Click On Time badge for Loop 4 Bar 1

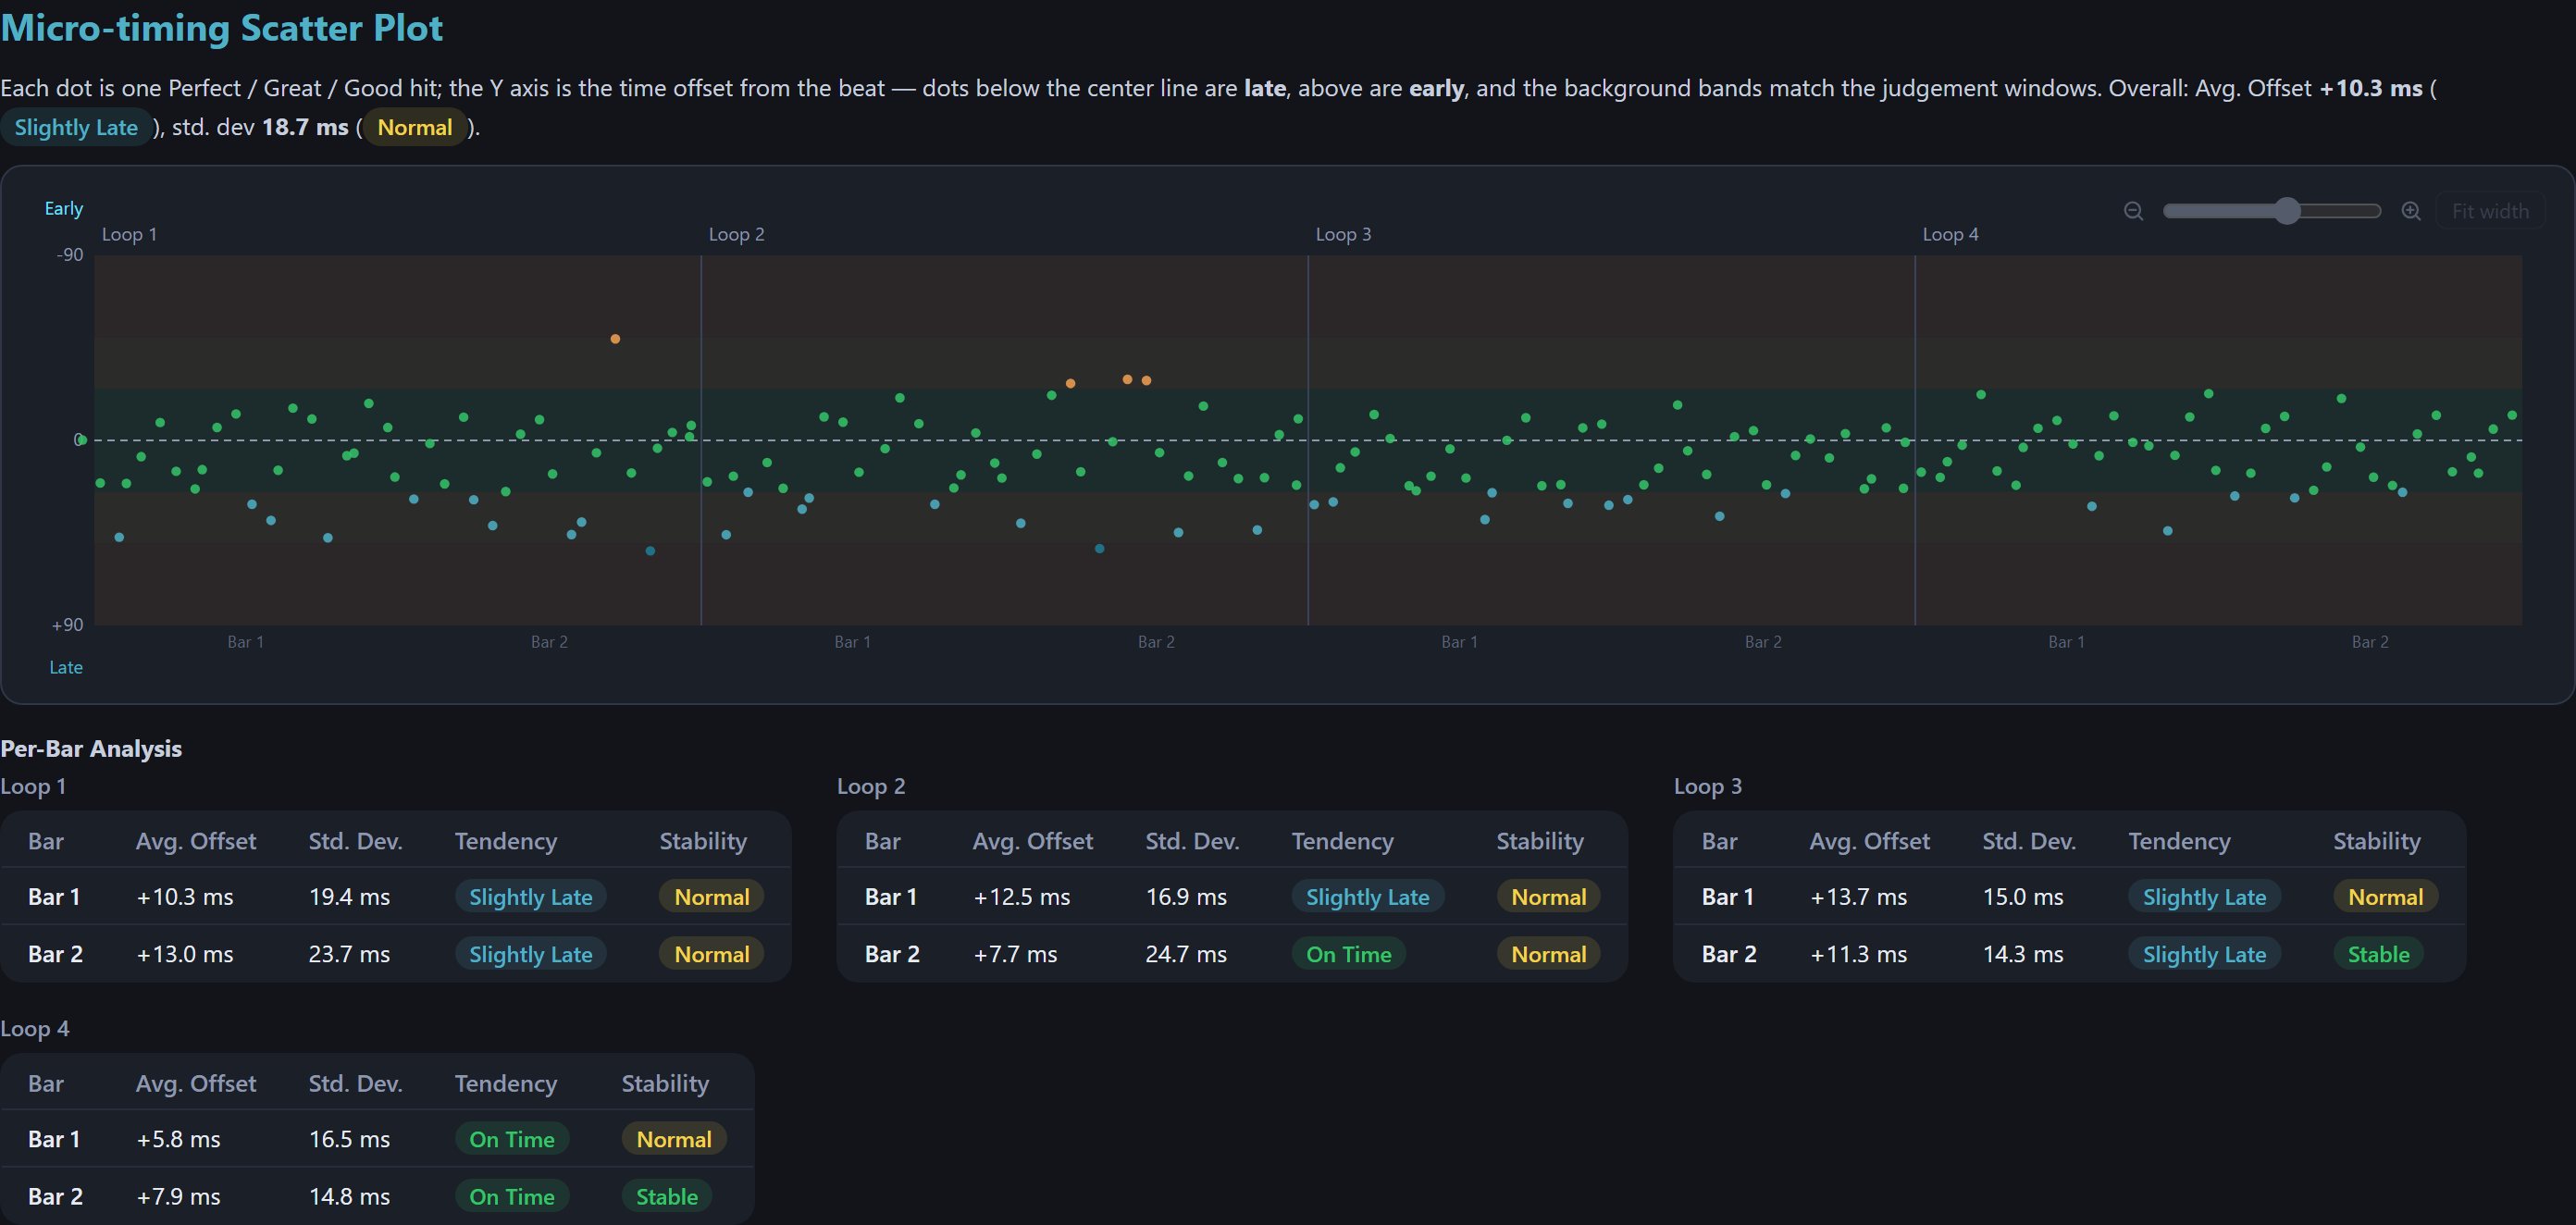tap(512, 1139)
